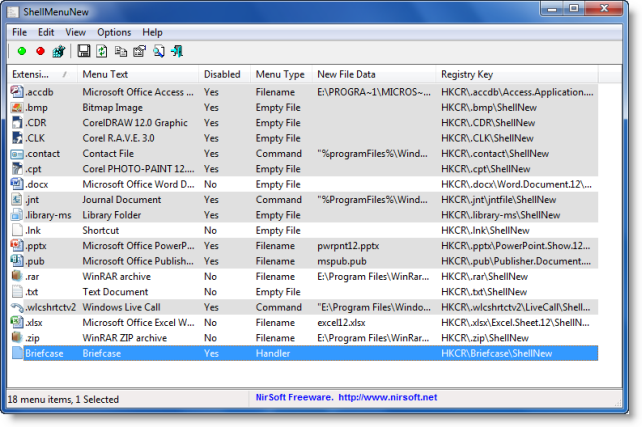Click the Save (floppy disk) toolbar icon
642x427 pixels.
84,51
